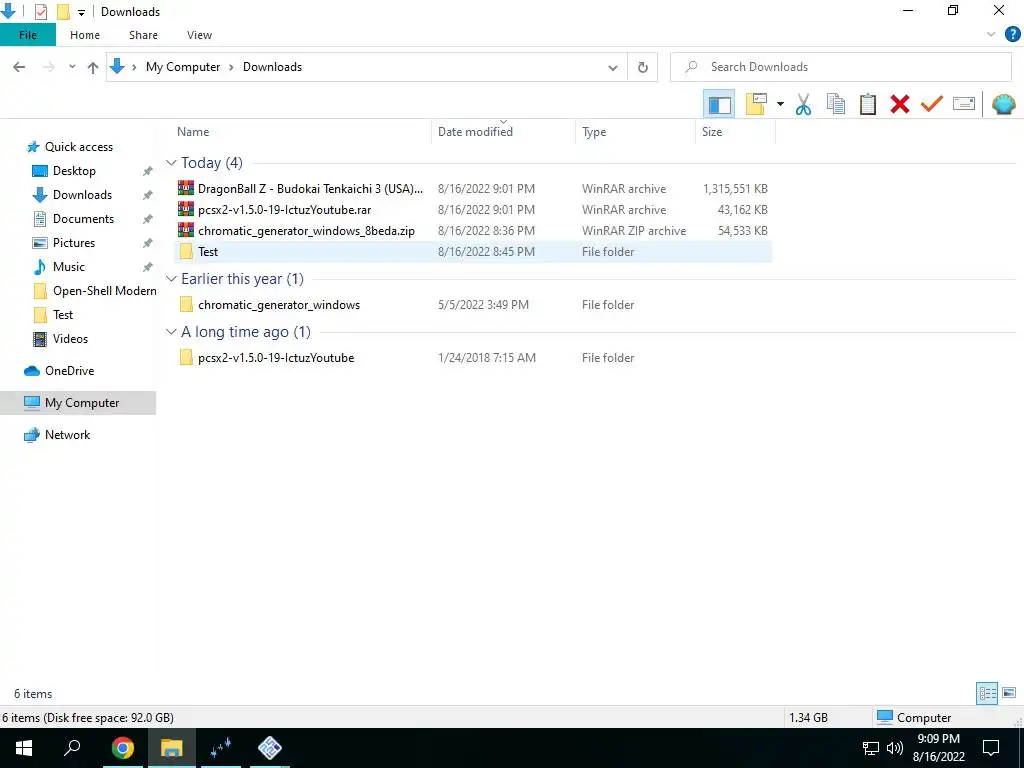
Task: Open the File Explorer taskbar icon
Action: tap(172, 748)
